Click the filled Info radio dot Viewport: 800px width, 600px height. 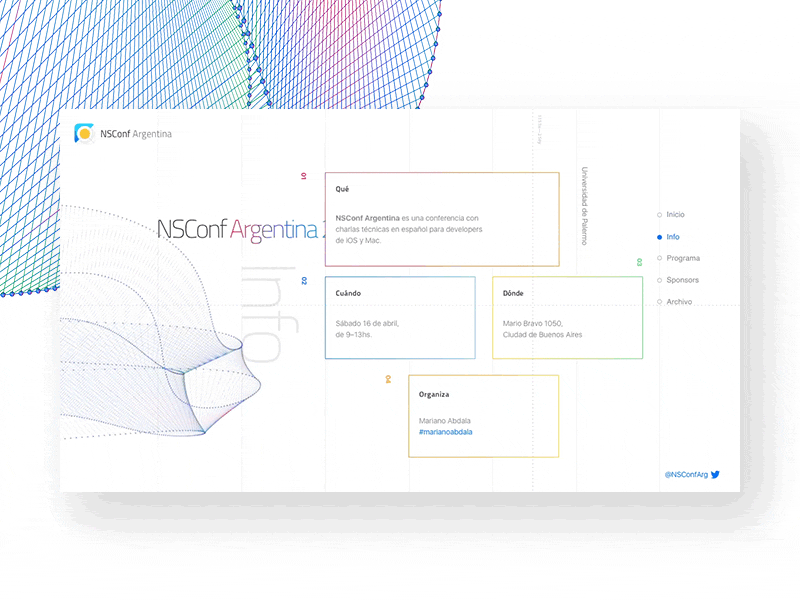coord(659,237)
